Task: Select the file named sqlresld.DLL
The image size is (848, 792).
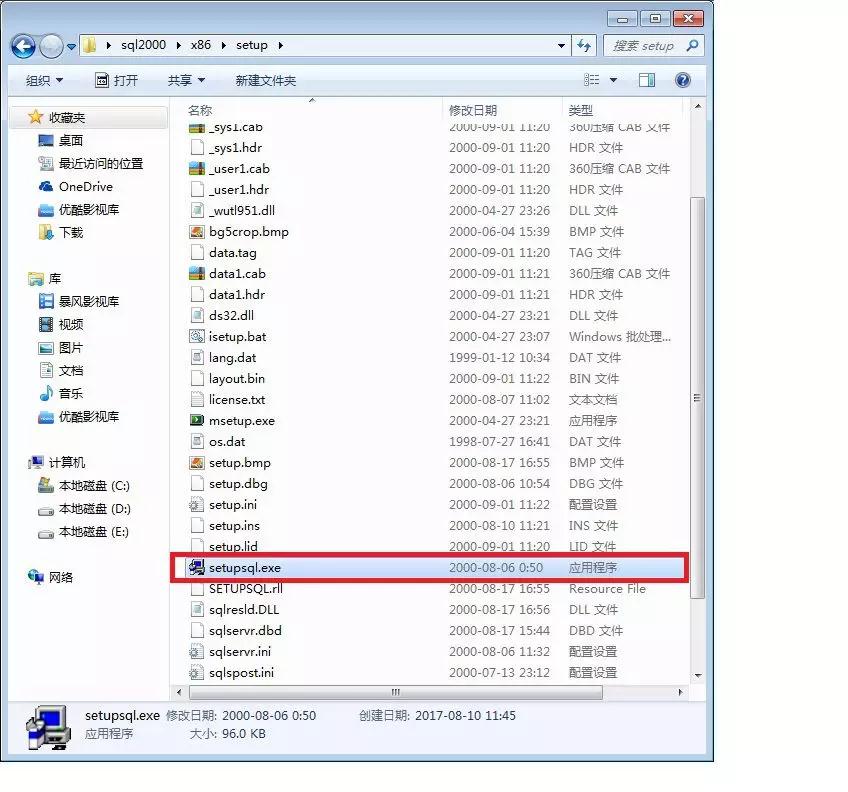Action: click(x=244, y=610)
